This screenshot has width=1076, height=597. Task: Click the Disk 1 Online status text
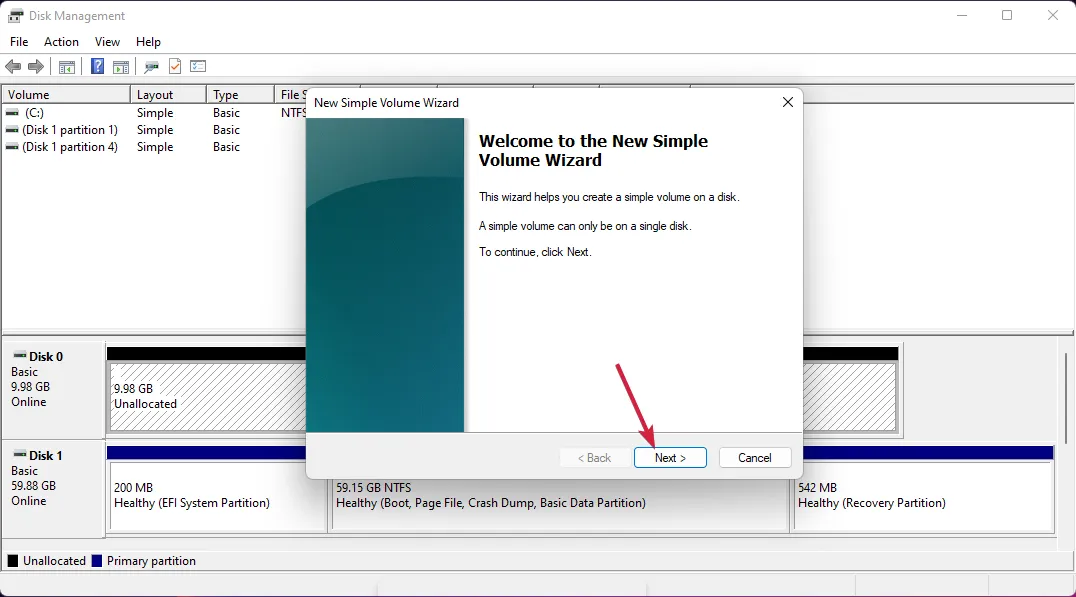click(x=29, y=500)
